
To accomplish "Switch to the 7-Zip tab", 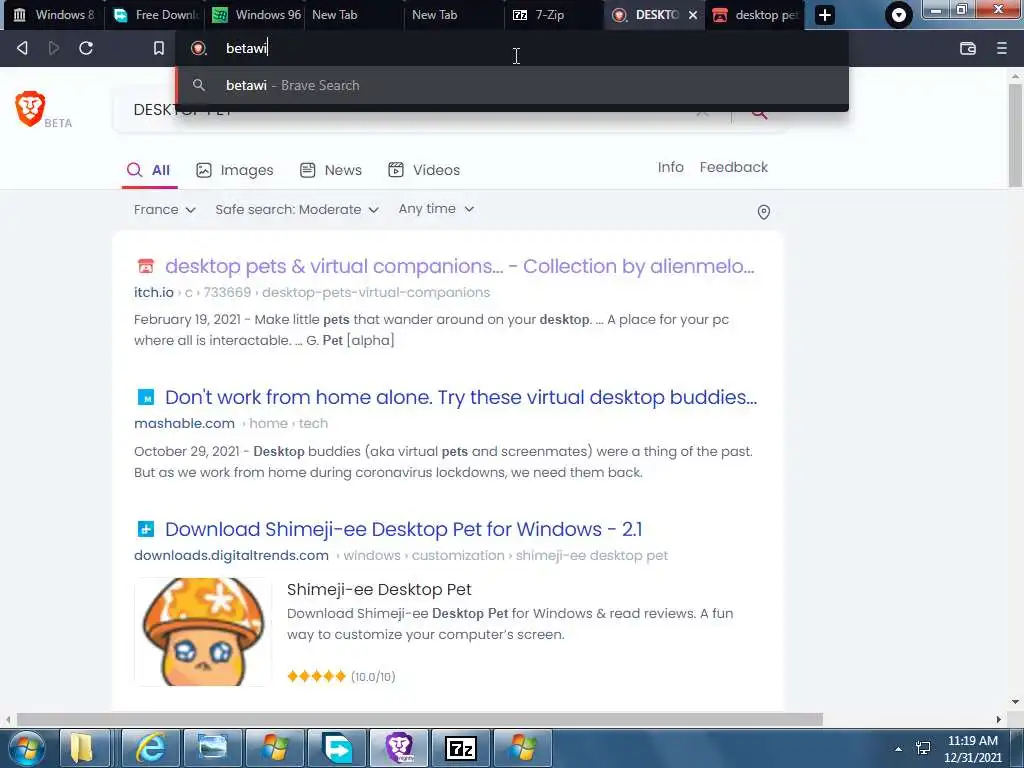I will 554,15.
